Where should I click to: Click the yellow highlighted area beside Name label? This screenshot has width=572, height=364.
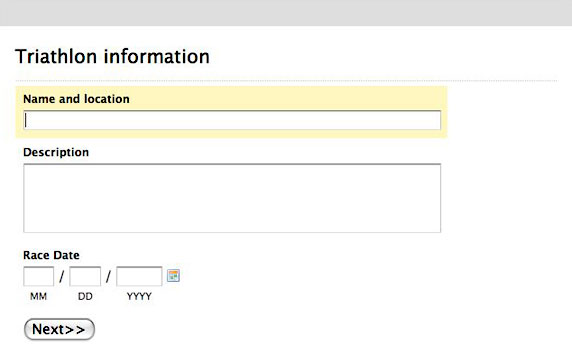click(288, 98)
